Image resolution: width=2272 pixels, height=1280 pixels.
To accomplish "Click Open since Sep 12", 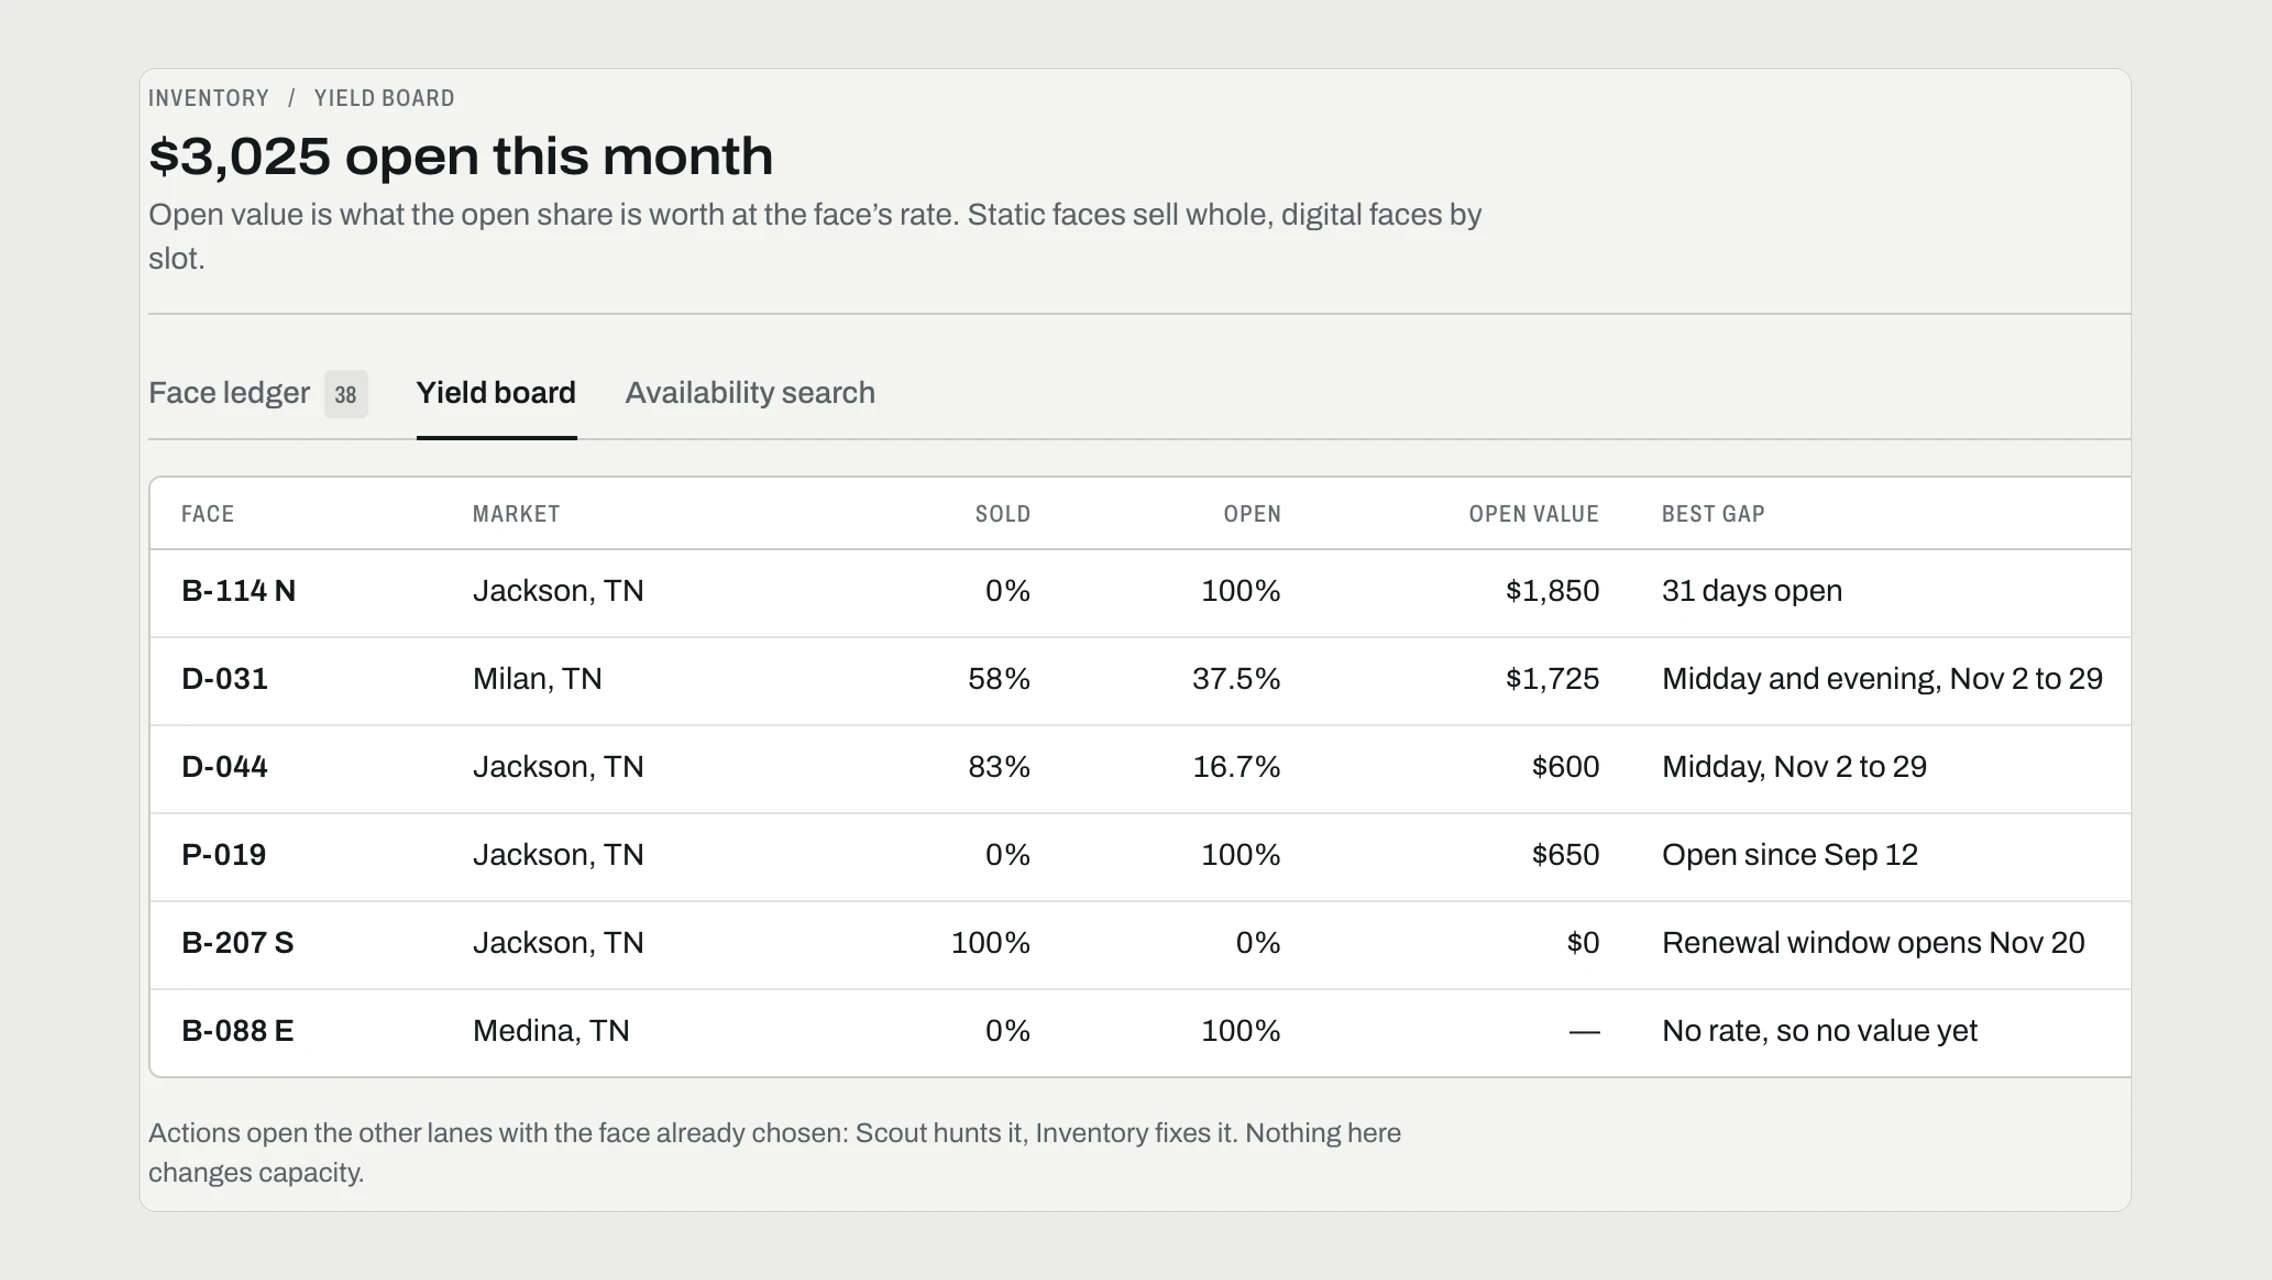I will tap(1790, 855).
